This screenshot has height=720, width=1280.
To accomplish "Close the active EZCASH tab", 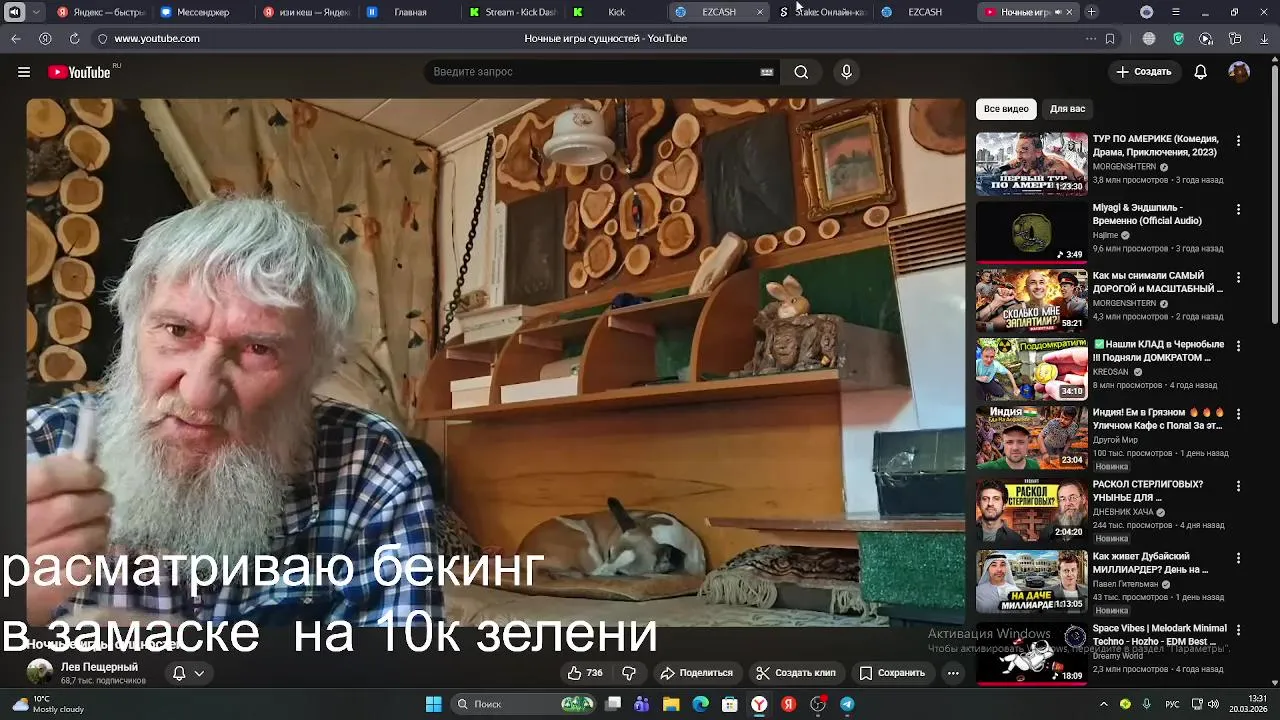I will 759,12.
